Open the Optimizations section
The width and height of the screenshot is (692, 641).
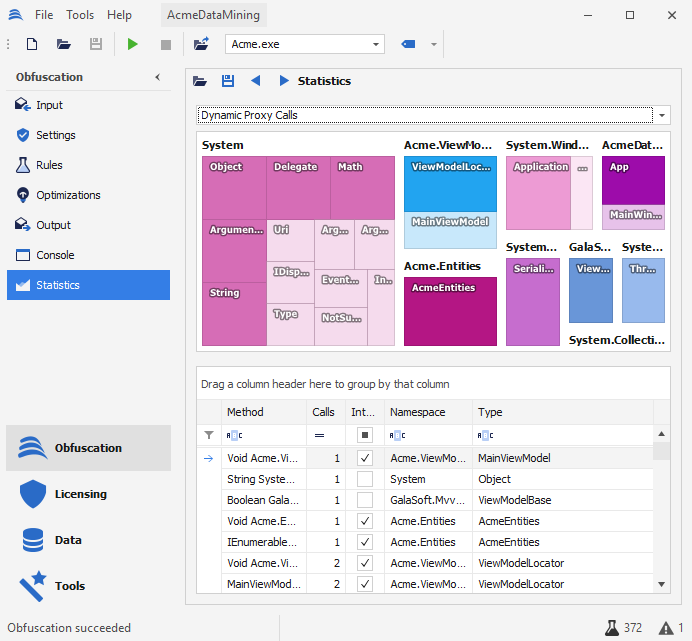[x=68, y=195]
